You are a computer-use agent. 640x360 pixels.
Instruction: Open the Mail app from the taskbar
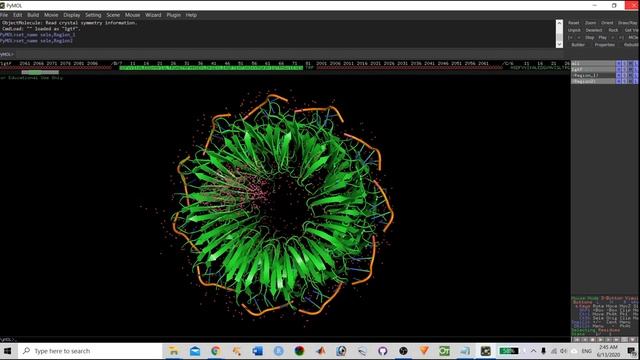(x=195, y=351)
